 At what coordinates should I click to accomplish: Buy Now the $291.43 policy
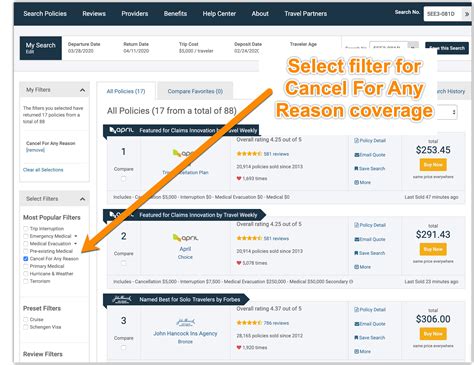(x=433, y=249)
